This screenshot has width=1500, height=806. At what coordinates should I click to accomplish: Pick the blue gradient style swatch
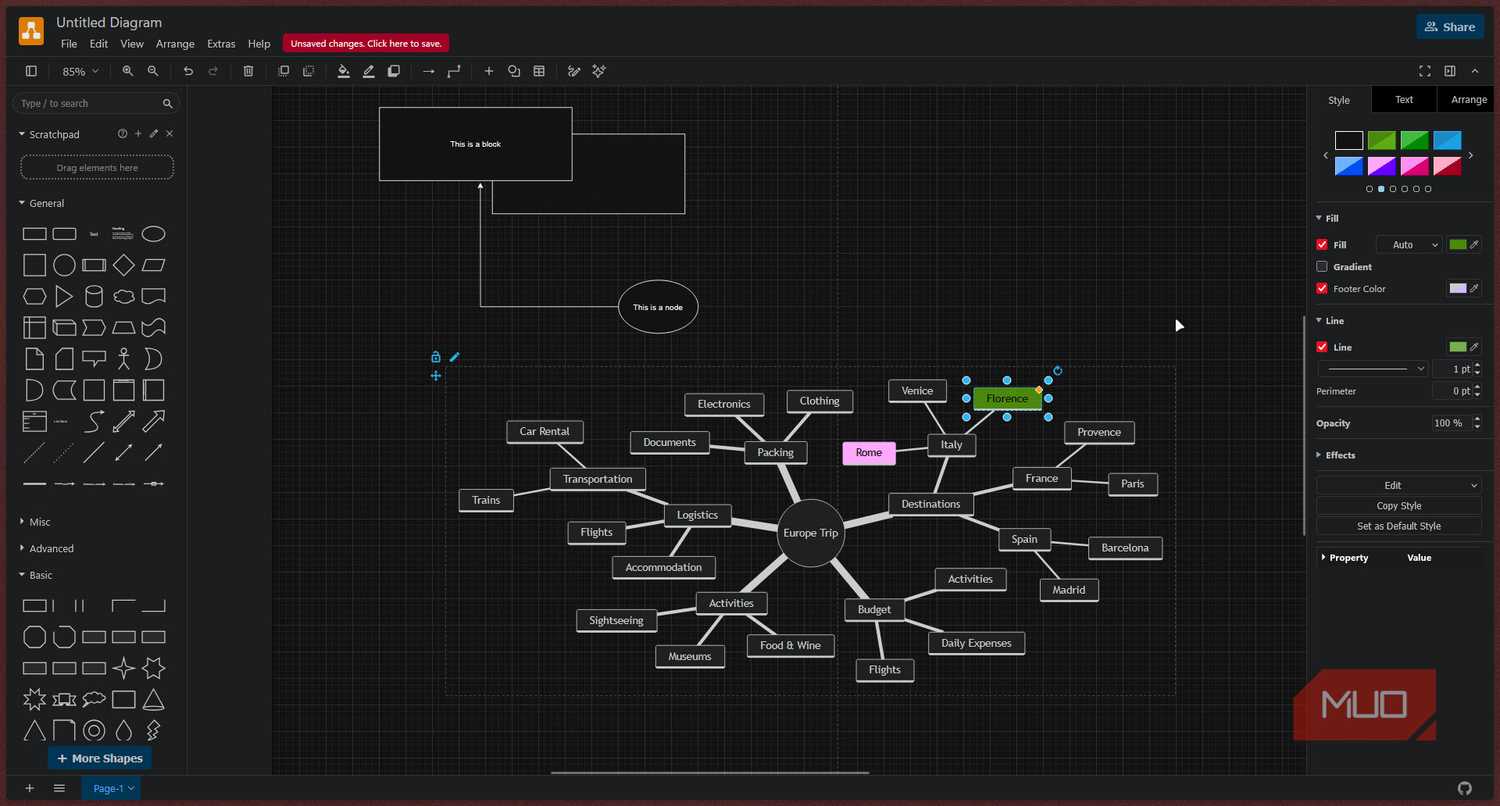(1349, 166)
